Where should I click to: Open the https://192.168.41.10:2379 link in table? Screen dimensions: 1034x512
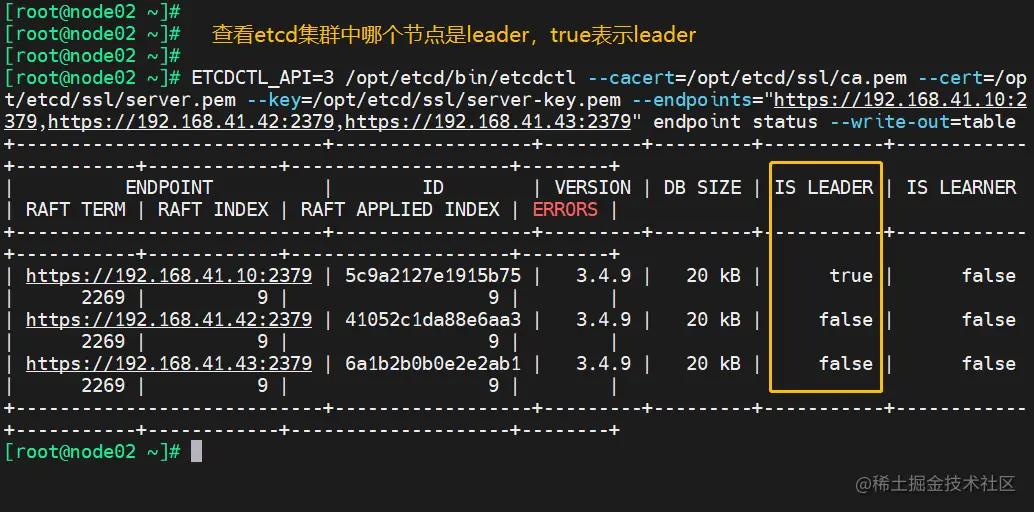pos(169,276)
